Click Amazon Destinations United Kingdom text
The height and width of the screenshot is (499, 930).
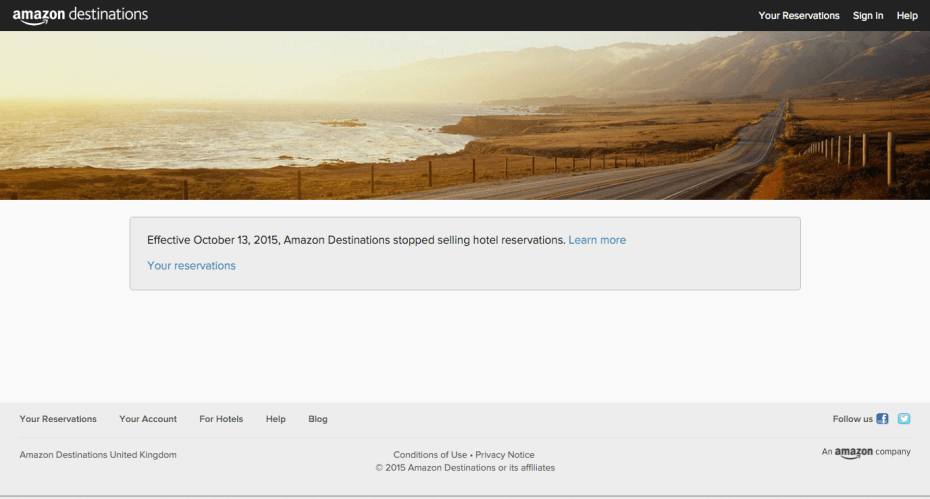(98, 455)
